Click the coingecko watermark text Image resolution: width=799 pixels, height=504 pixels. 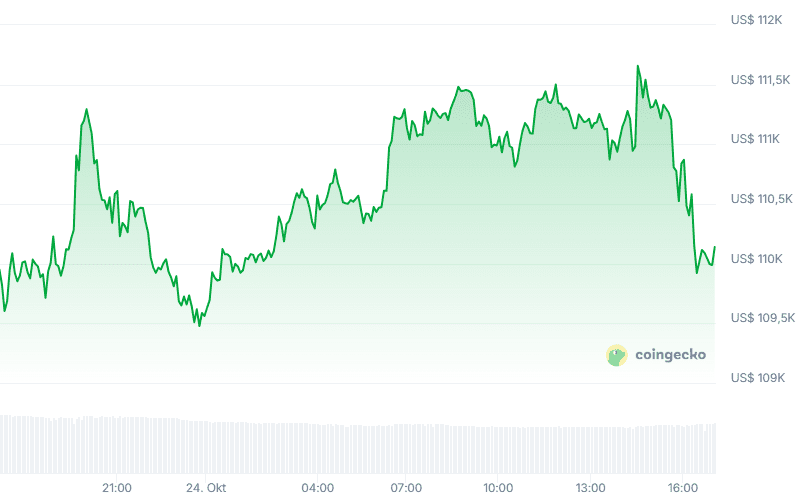(668, 355)
